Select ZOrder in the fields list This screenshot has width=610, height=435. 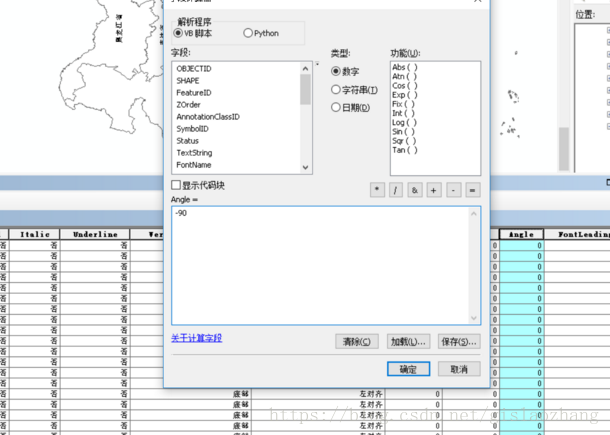pyautogui.click(x=188, y=105)
